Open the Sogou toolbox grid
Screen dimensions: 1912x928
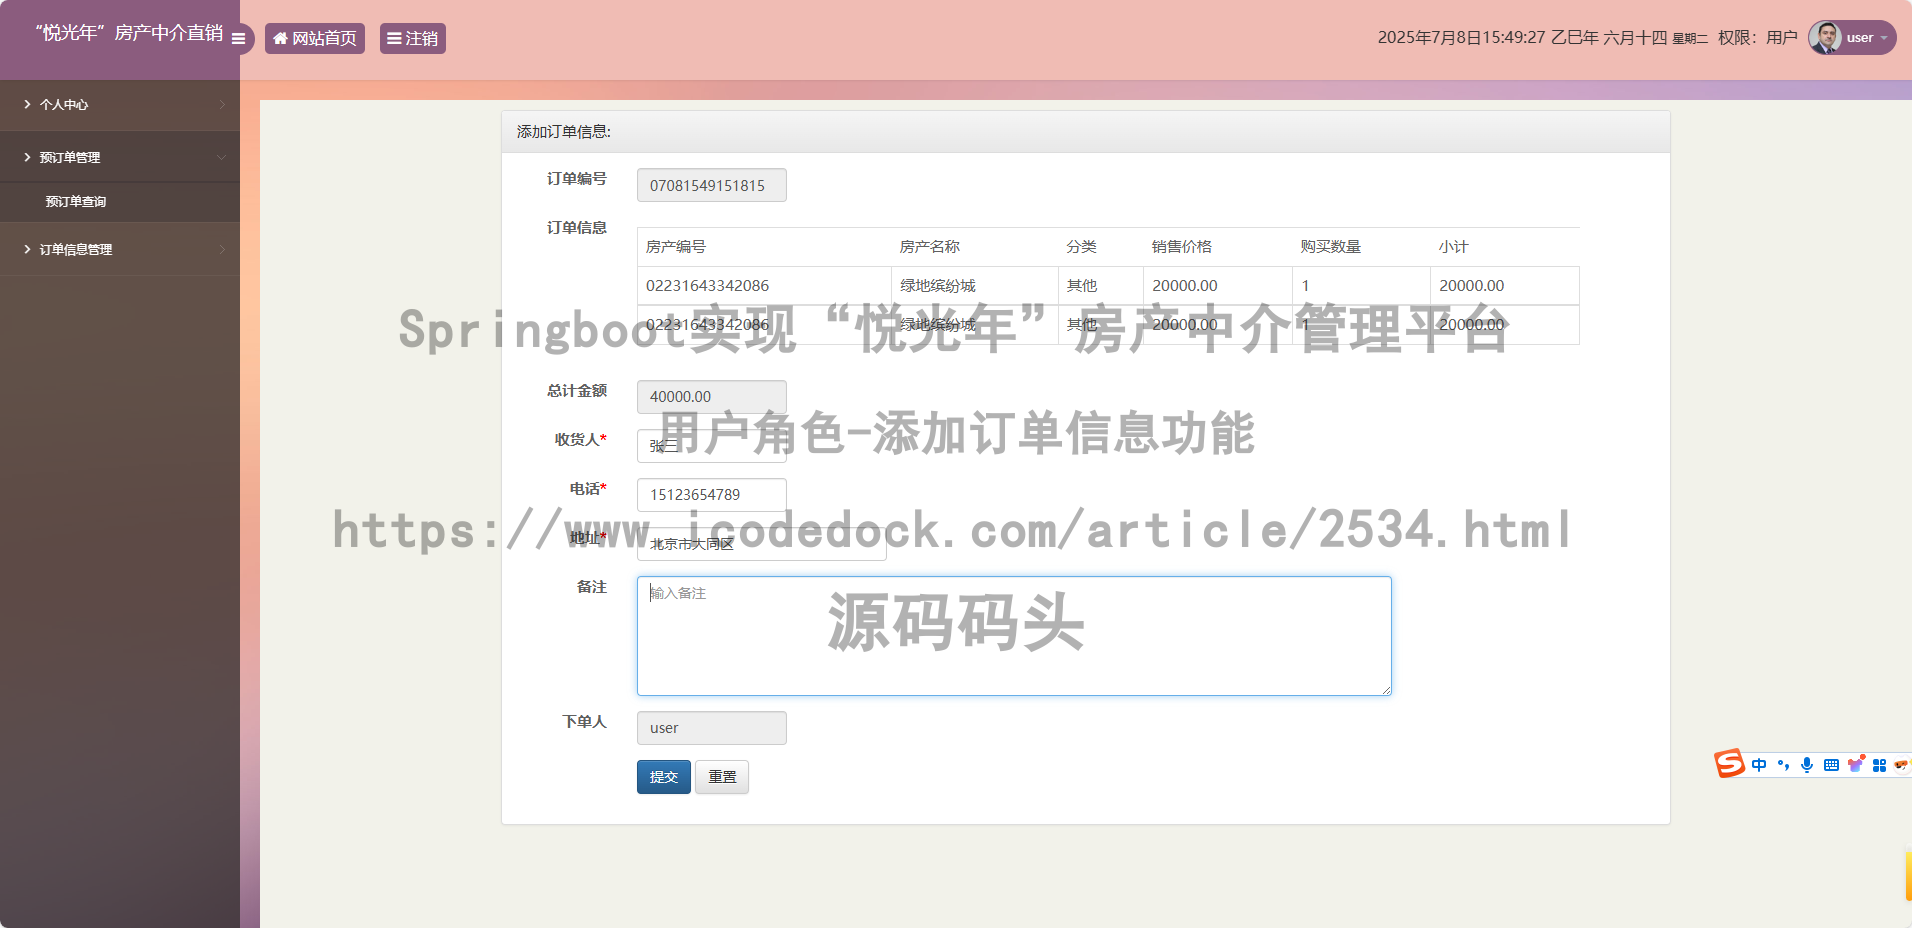pos(1879,765)
